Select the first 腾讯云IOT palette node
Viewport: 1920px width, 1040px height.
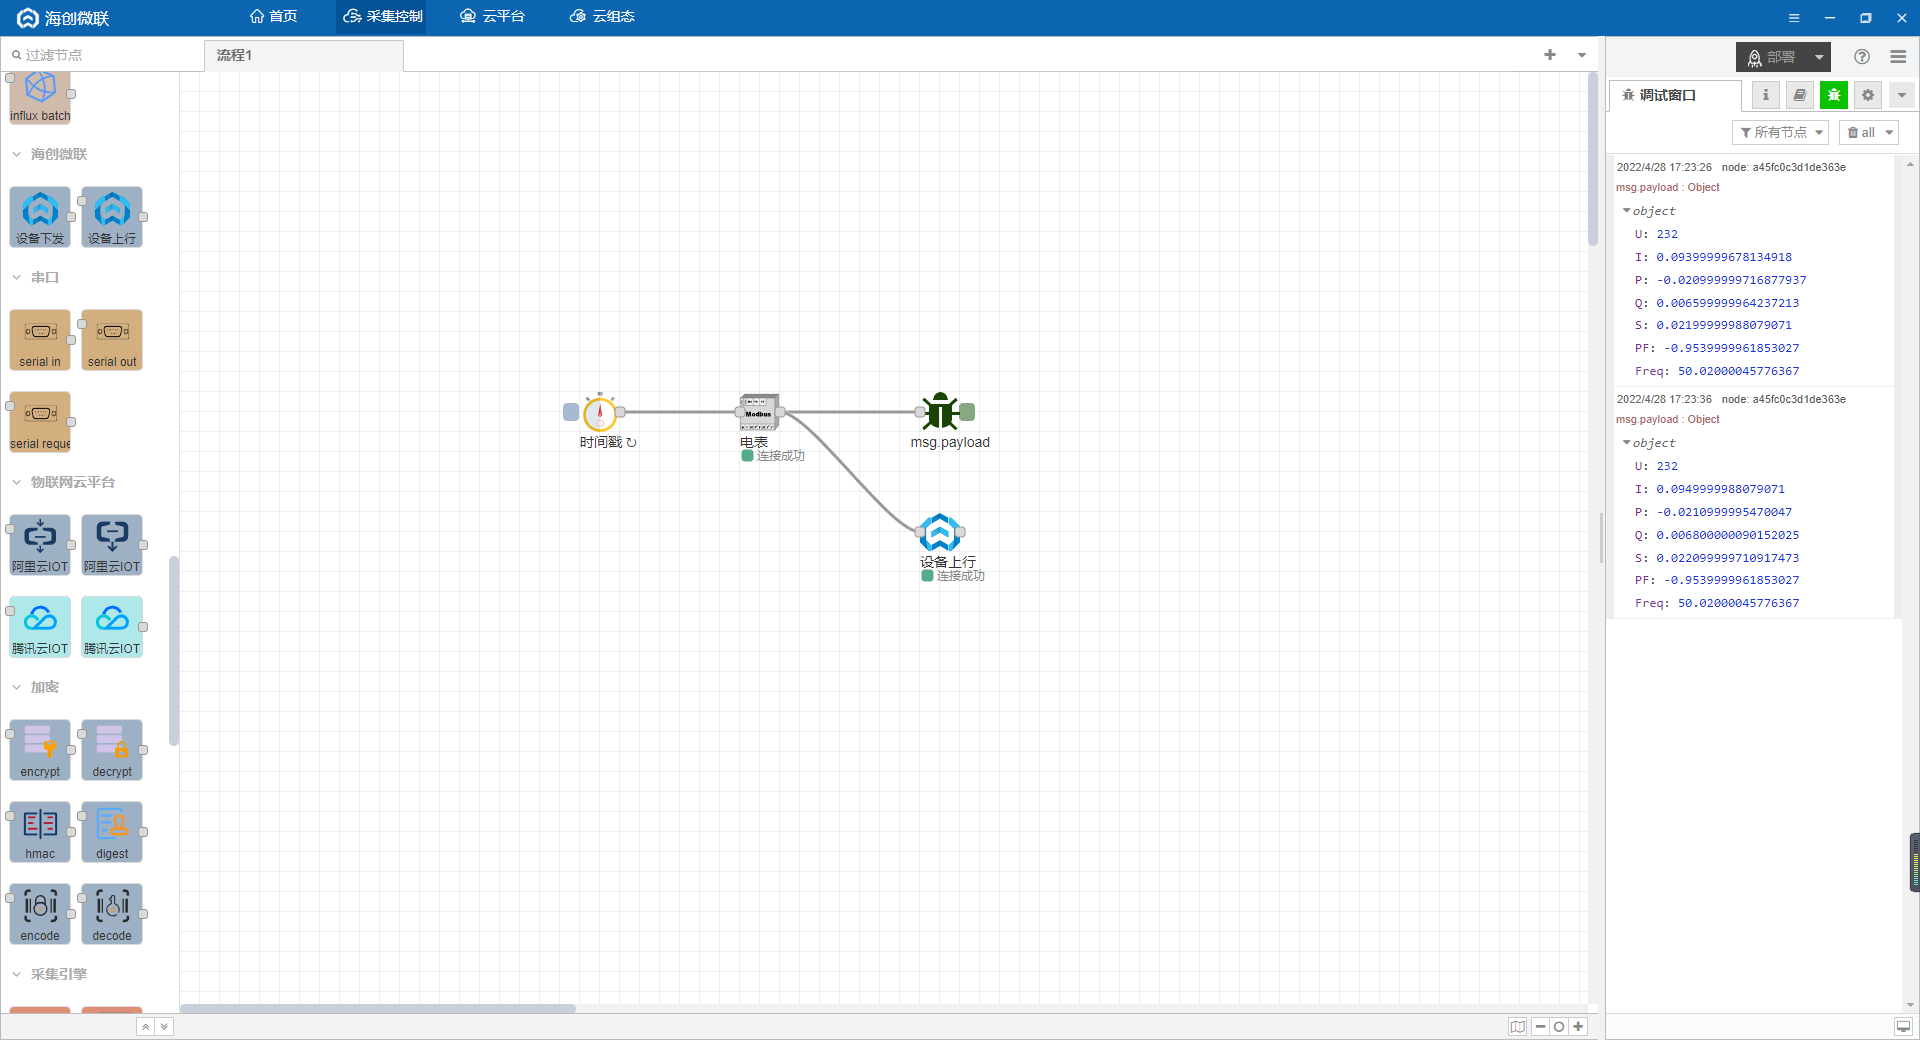click(x=40, y=627)
